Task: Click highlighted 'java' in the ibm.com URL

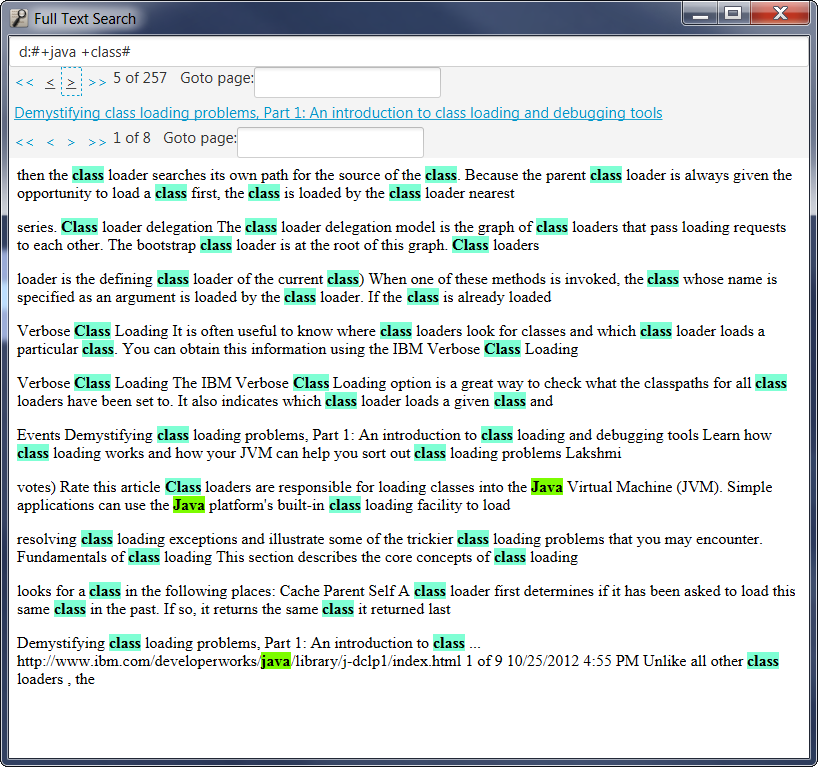Action: 275,662
